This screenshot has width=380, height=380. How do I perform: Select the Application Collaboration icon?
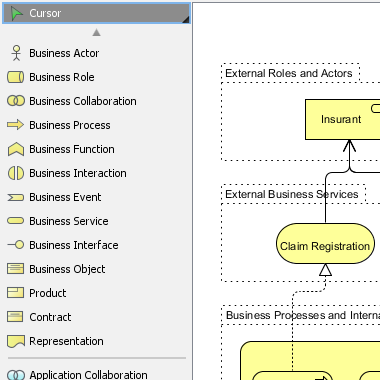[x=16, y=375]
